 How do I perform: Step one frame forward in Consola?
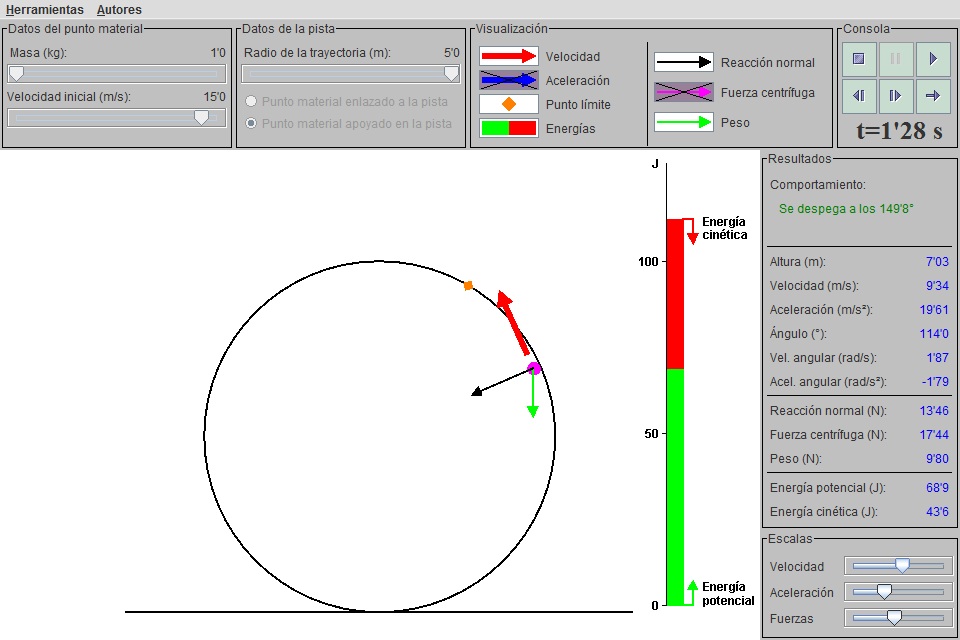(895, 96)
